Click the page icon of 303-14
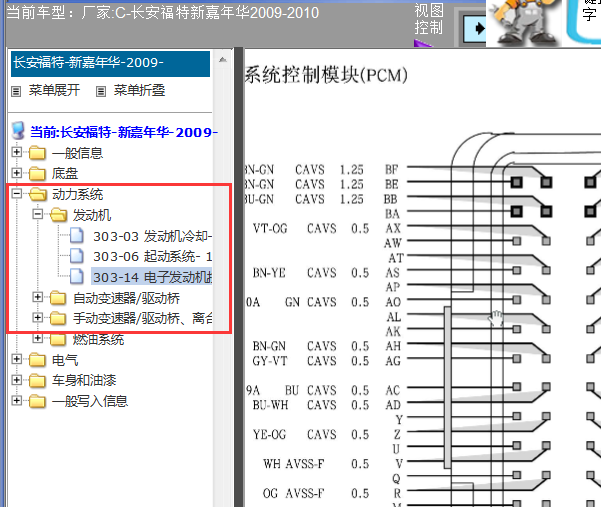Viewport: 601px width, 507px height. pos(77,276)
